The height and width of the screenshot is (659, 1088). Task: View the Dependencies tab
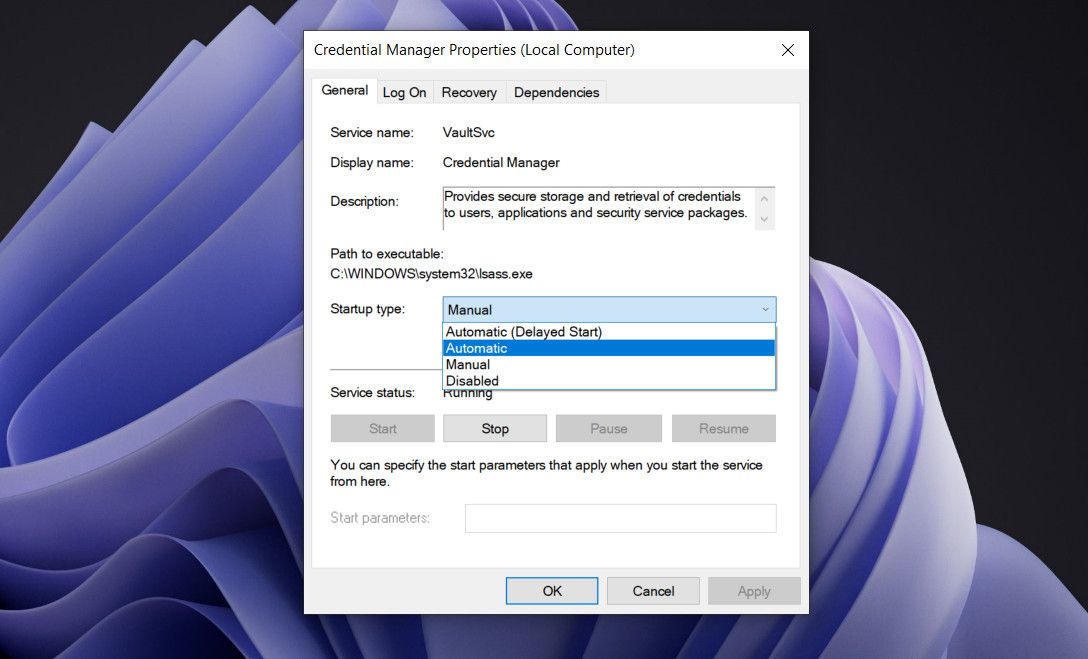pyautogui.click(x=556, y=92)
